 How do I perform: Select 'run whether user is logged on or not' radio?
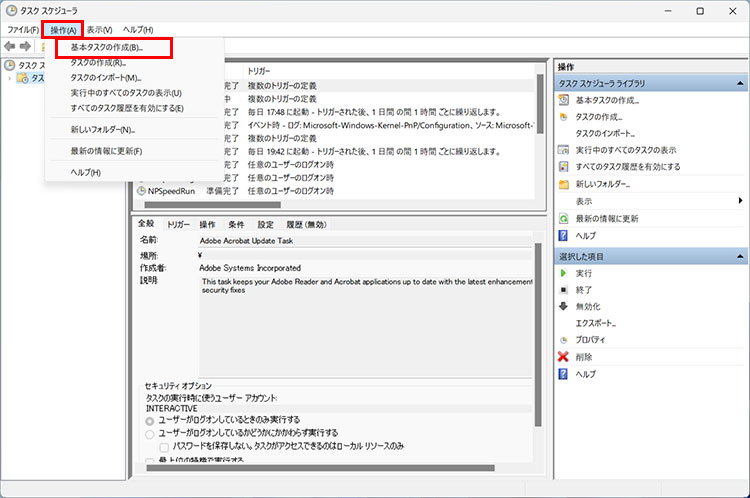coord(150,434)
